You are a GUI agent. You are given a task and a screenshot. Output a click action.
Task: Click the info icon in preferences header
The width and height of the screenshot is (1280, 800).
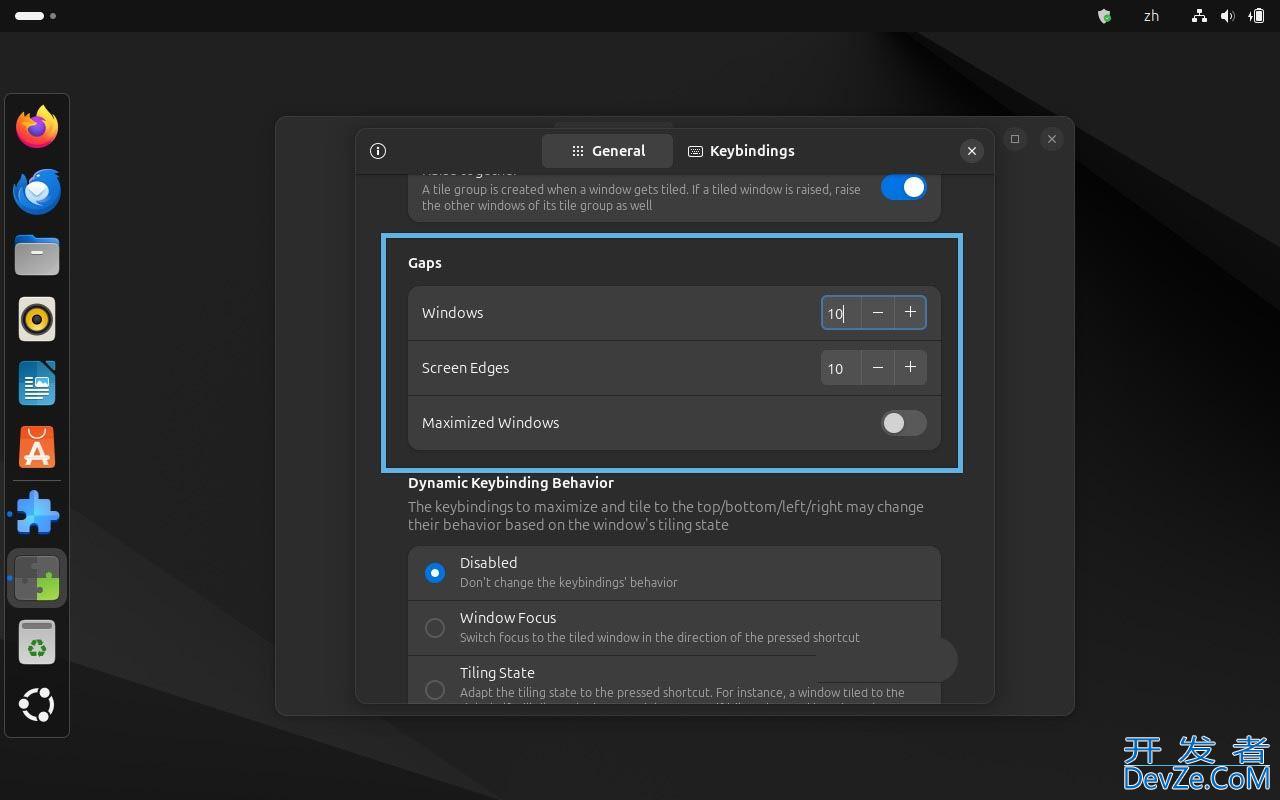pyautogui.click(x=378, y=151)
